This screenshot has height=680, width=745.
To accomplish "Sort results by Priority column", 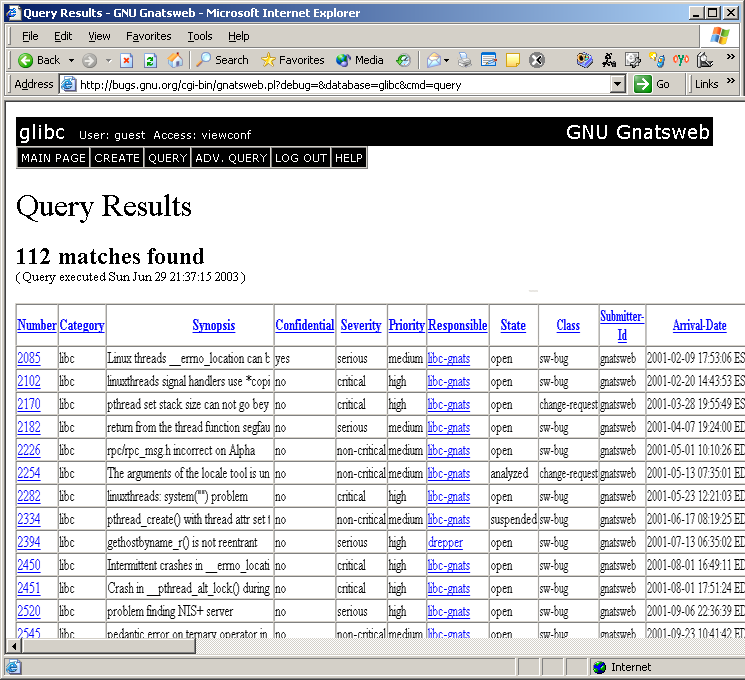I will (x=407, y=326).
